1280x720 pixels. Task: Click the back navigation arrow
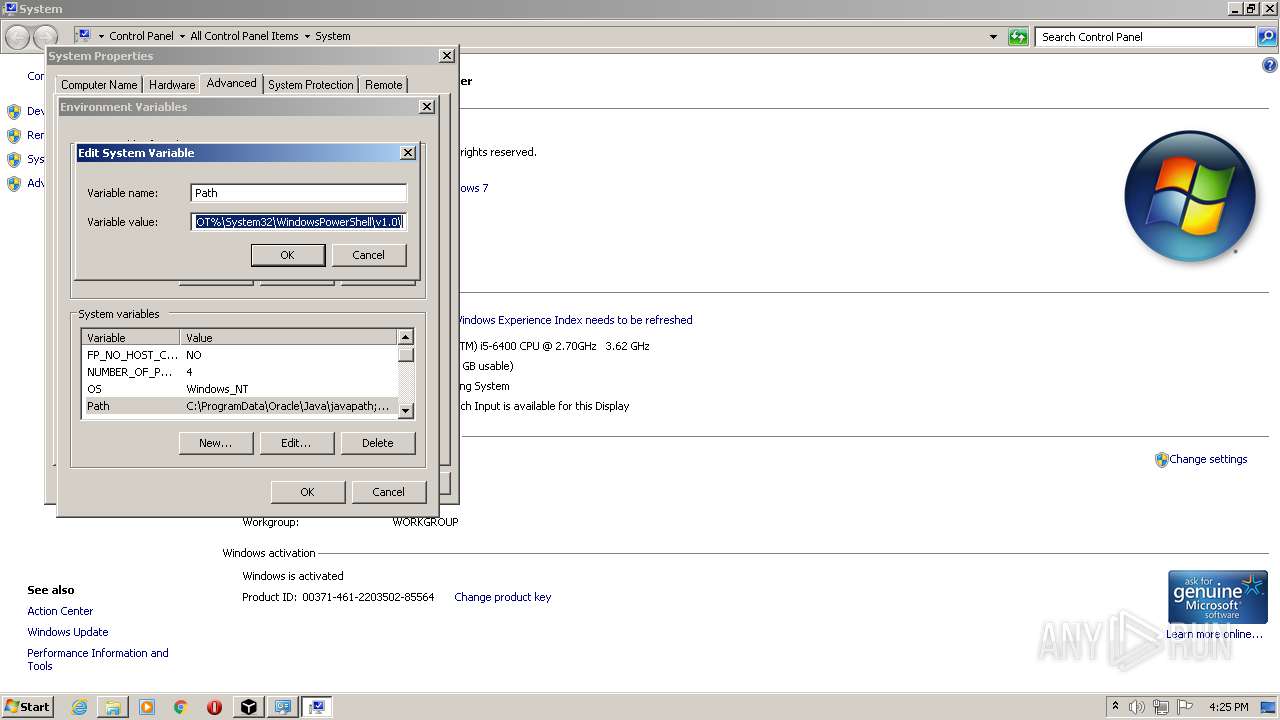[17, 38]
